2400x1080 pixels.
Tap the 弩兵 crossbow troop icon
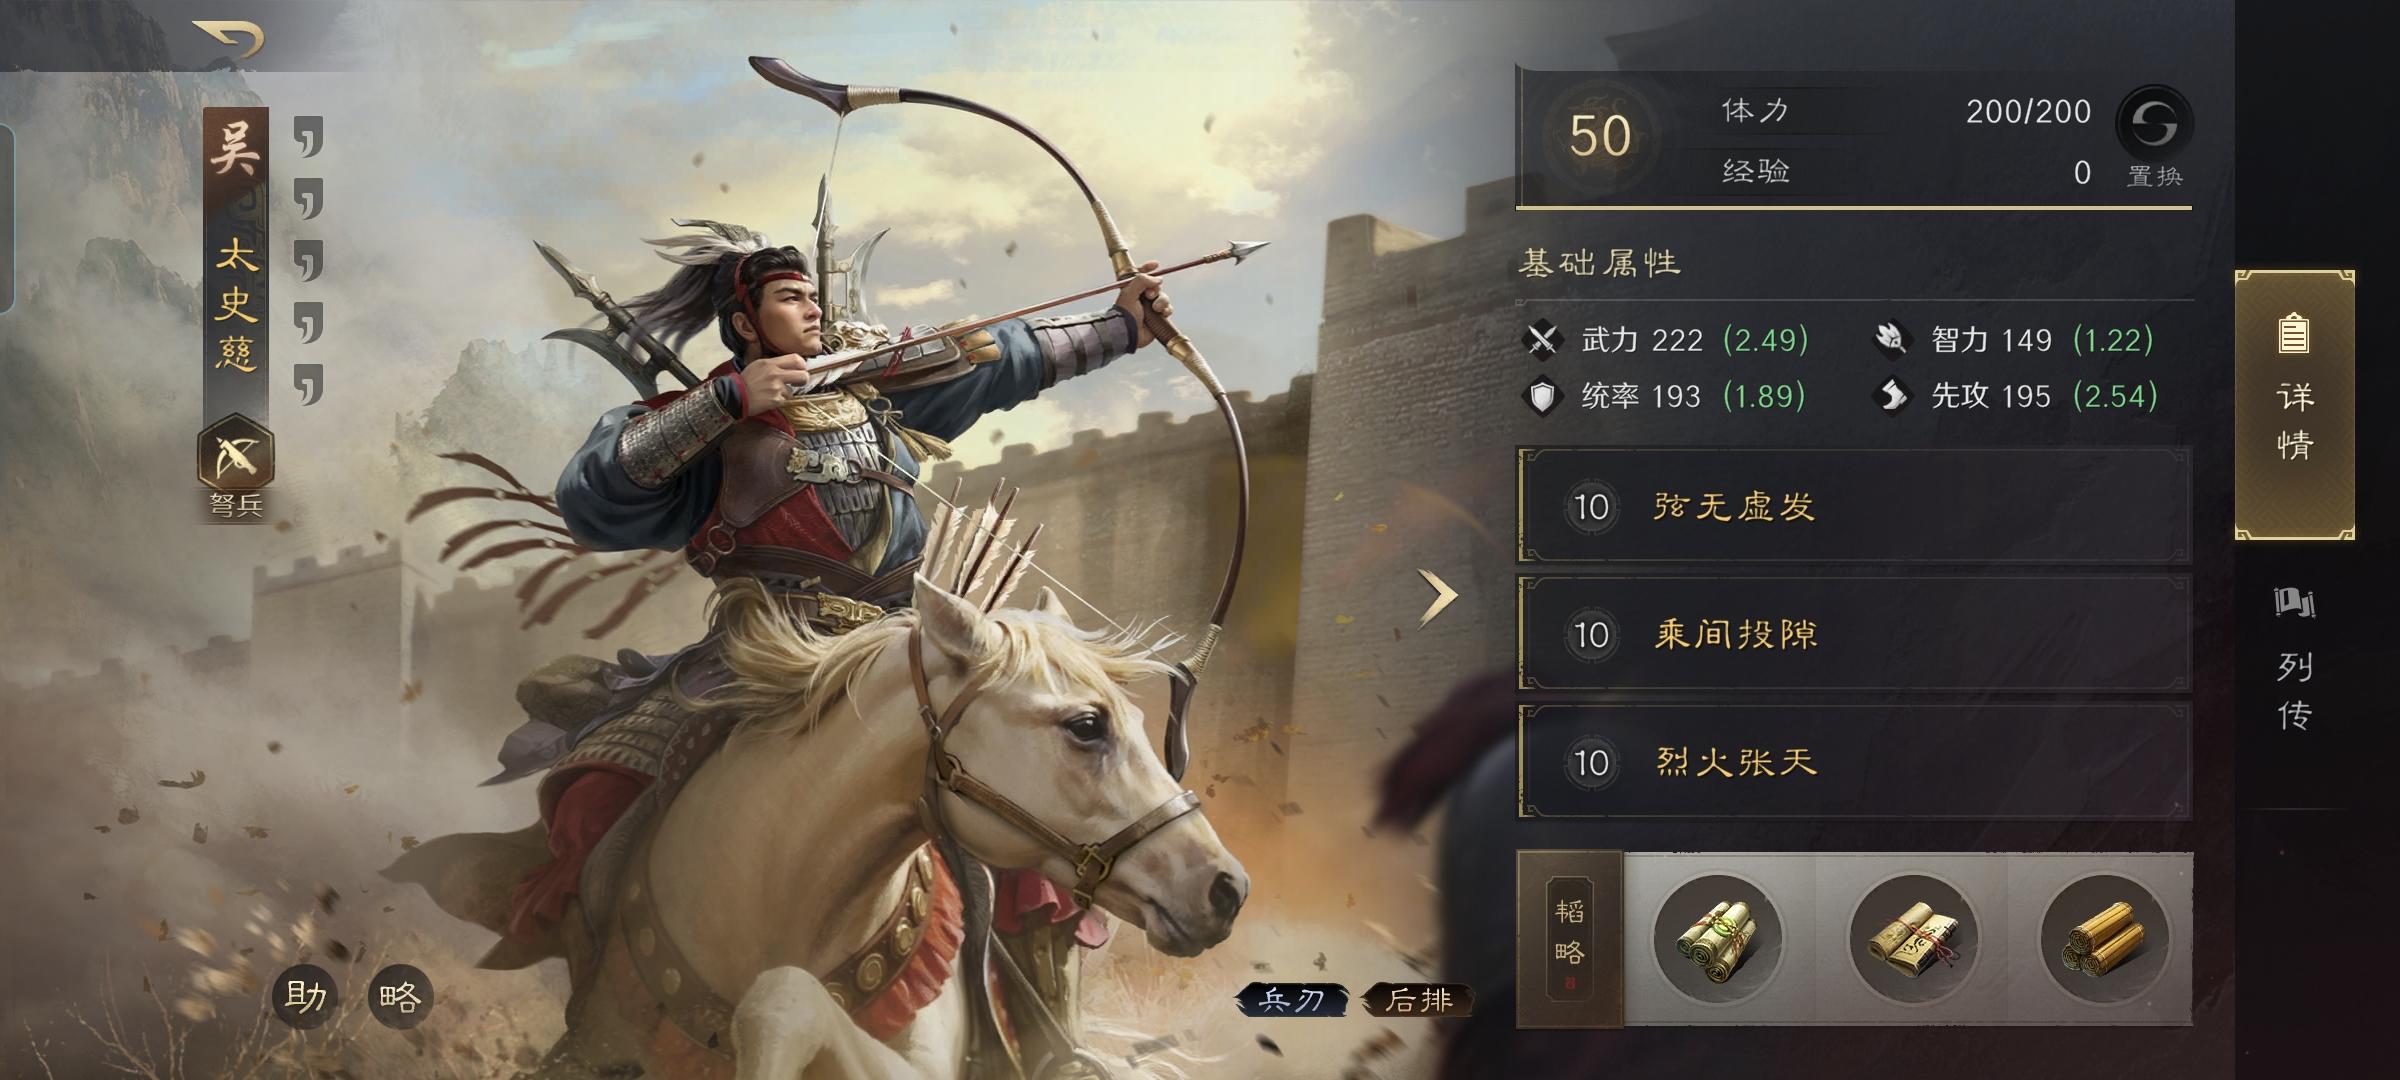pos(236,455)
